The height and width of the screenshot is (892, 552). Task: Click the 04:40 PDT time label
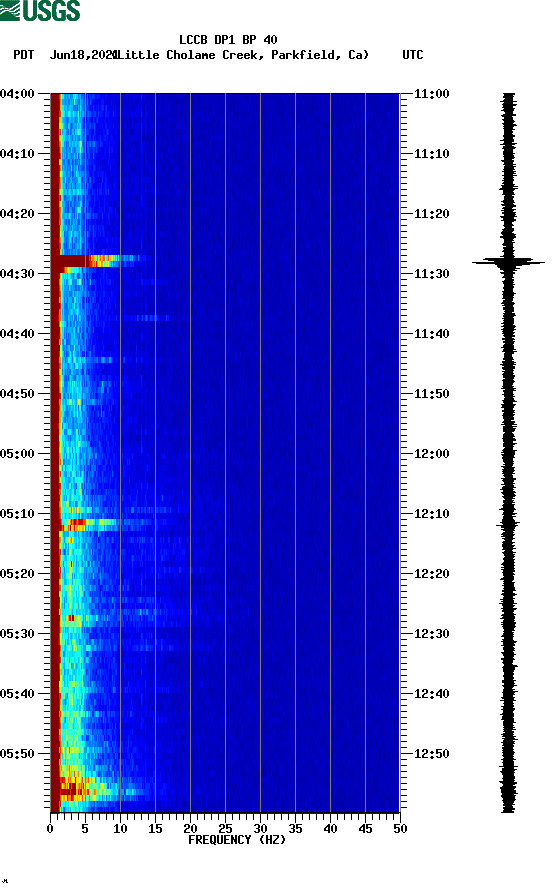[17, 333]
